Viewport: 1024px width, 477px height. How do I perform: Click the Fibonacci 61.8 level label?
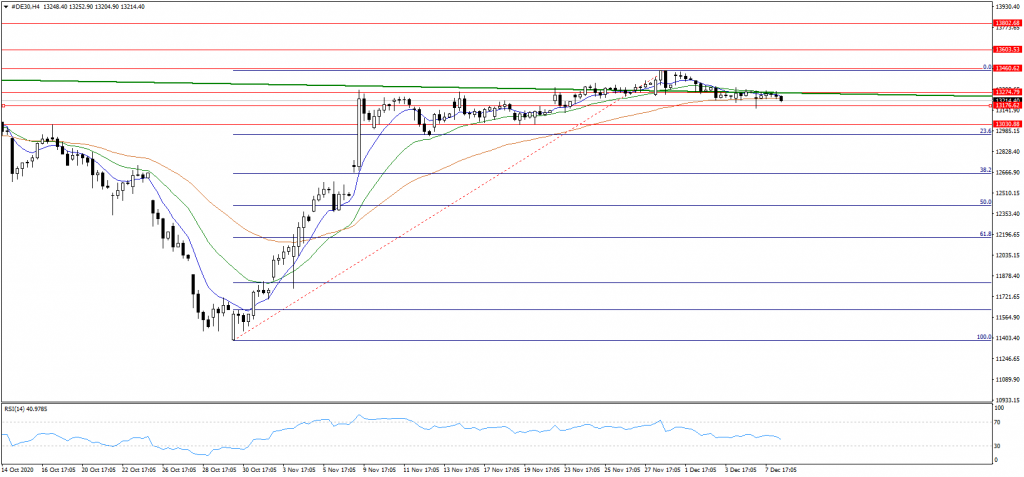[984, 234]
